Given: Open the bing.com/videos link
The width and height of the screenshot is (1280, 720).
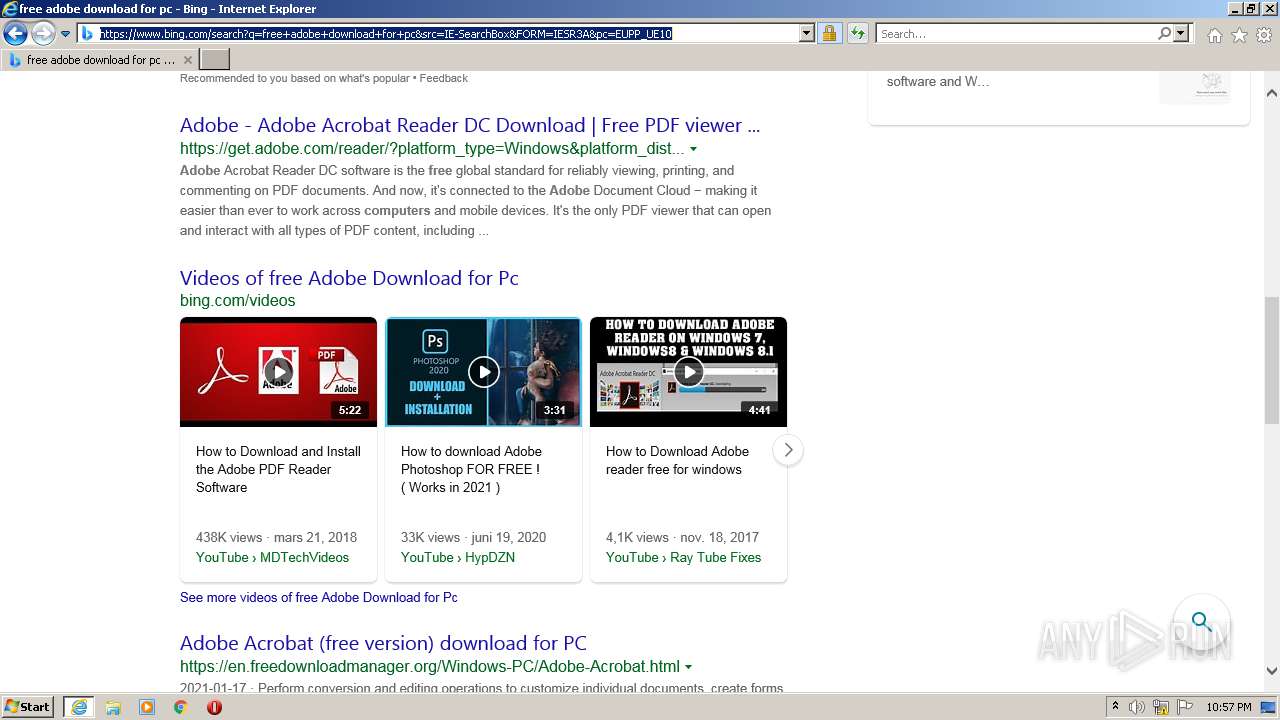Looking at the screenshot, I should (x=238, y=300).
